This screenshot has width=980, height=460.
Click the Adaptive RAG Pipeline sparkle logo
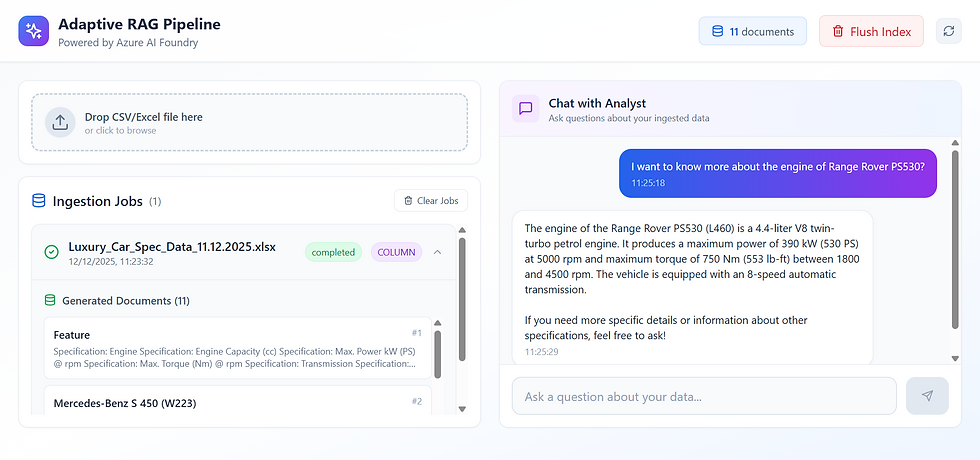click(34, 31)
